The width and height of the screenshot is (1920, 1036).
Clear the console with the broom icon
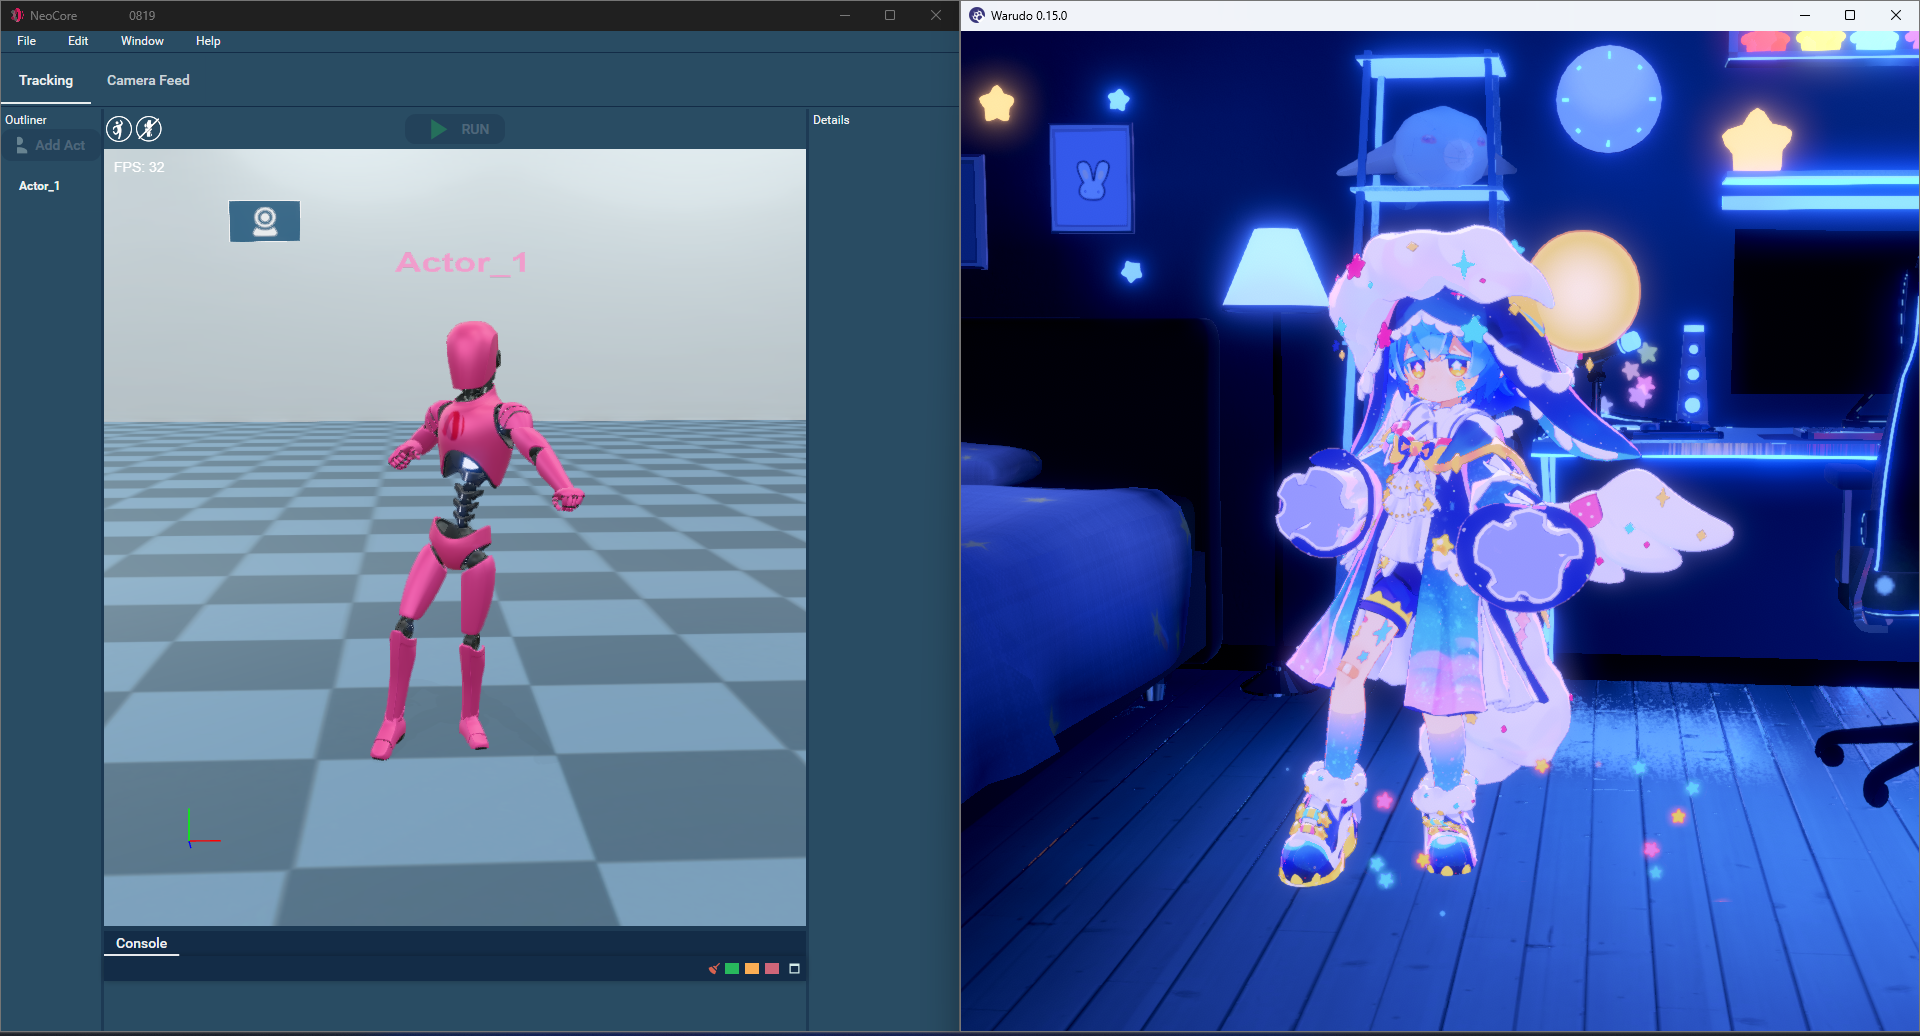click(x=714, y=968)
